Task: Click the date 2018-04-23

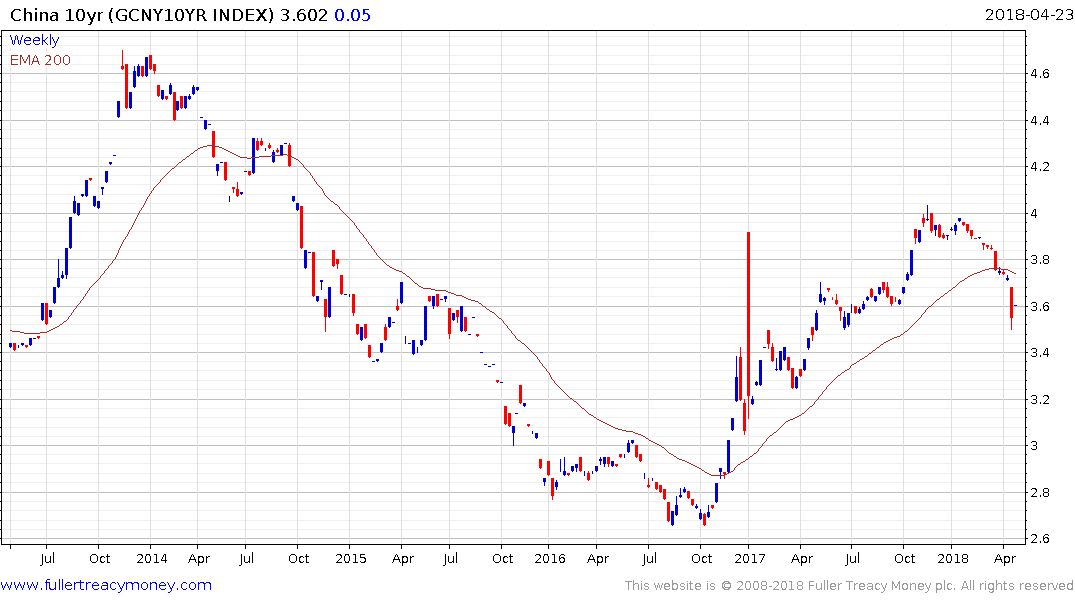Action: (x=1028, y=14)
